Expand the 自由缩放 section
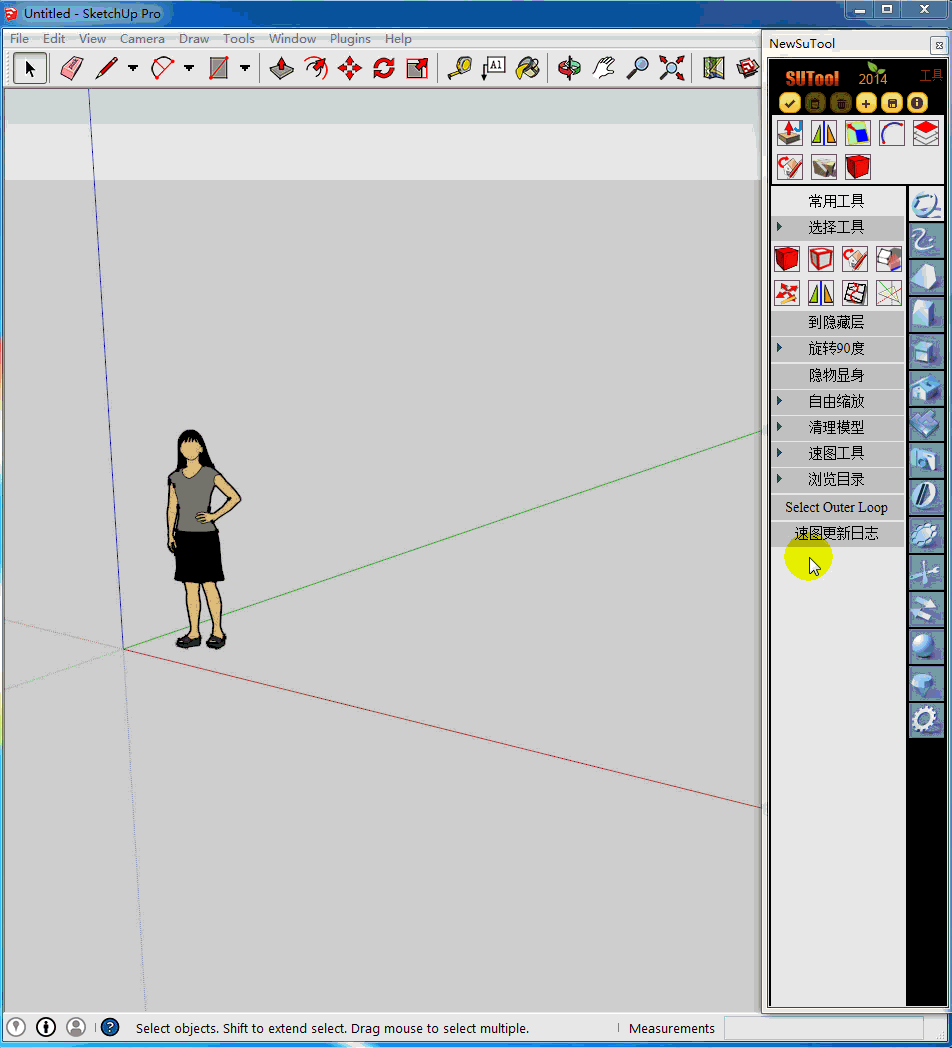Image resolution: width=952 pixels, height=1048 pixels. [838, 401]
